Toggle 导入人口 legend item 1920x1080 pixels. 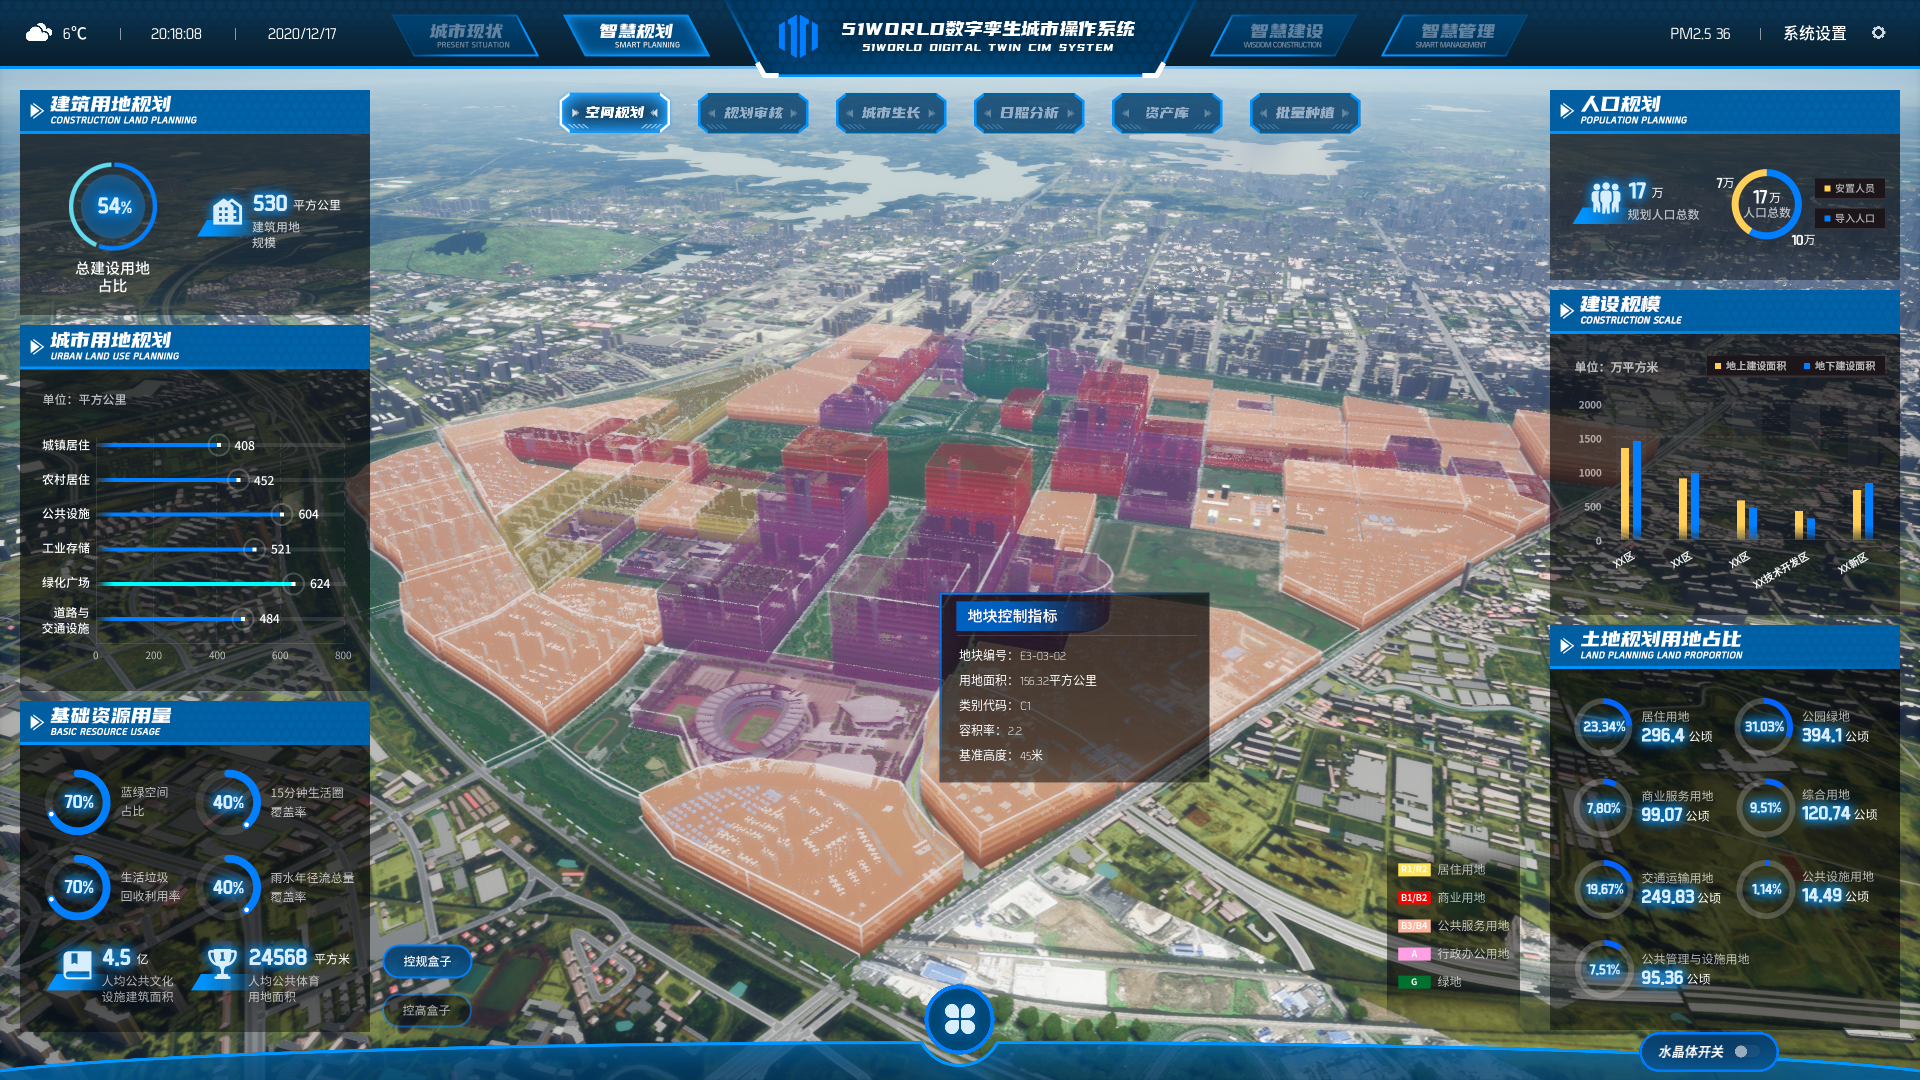(x=1849, y=218)
